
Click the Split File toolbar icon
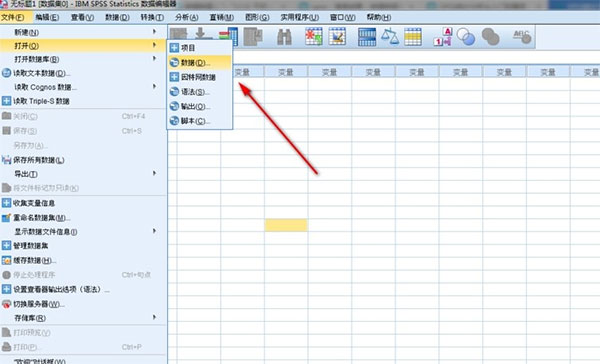tap(367, 37)
